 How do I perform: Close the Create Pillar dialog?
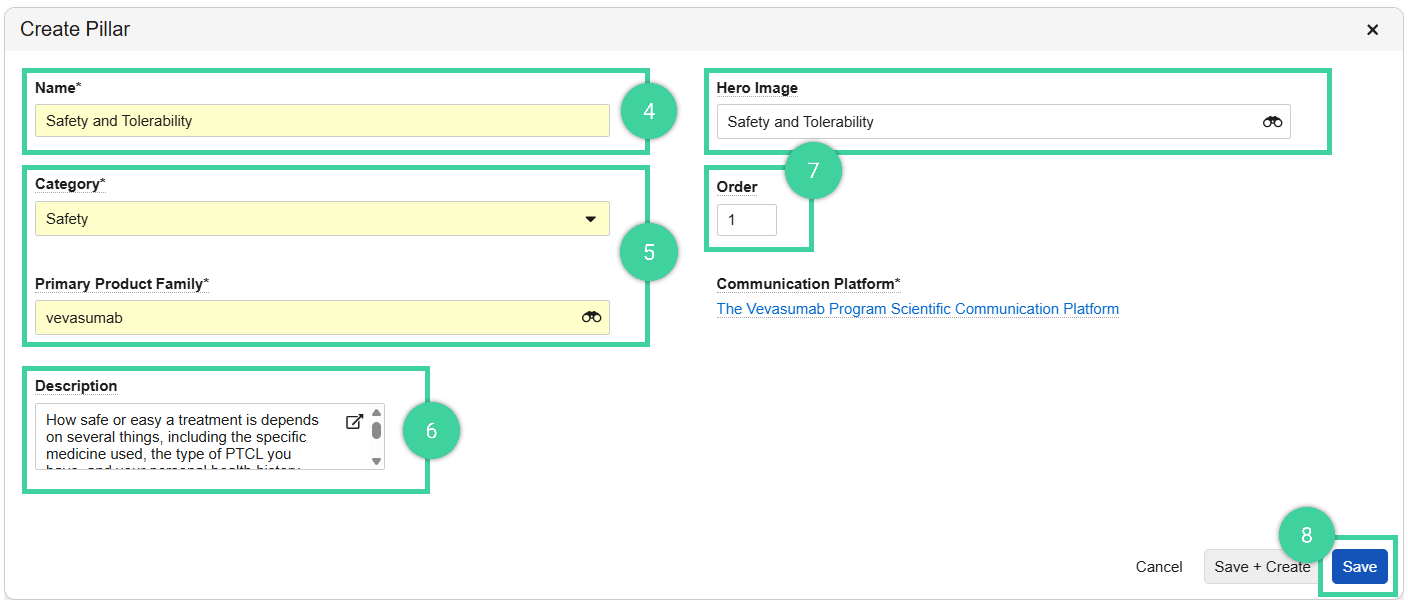click(x=1373, y=29)
